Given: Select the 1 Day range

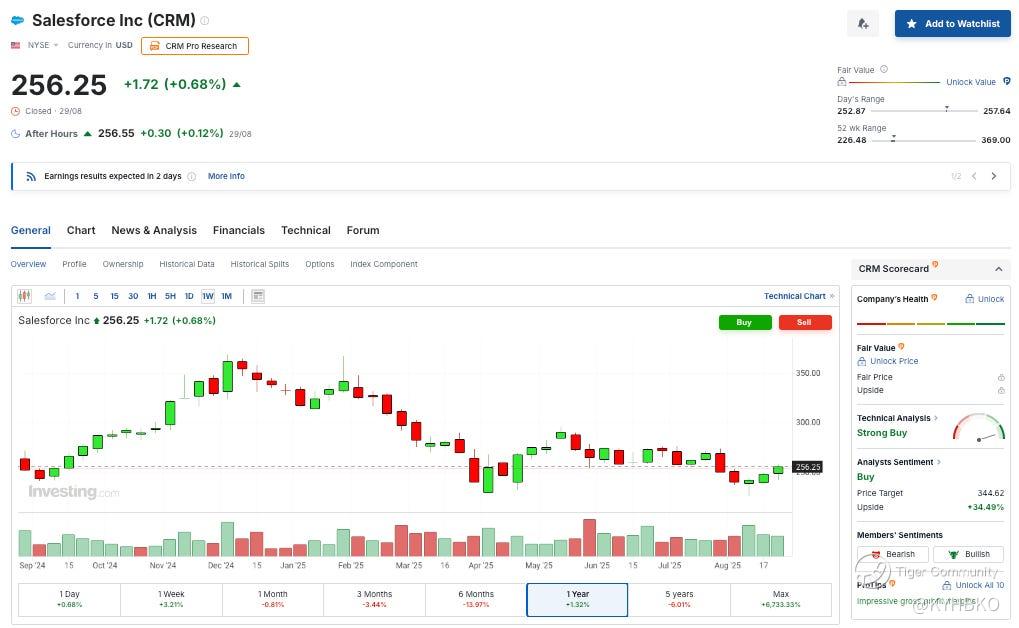Looking at the screenshot, I should 70,599.
